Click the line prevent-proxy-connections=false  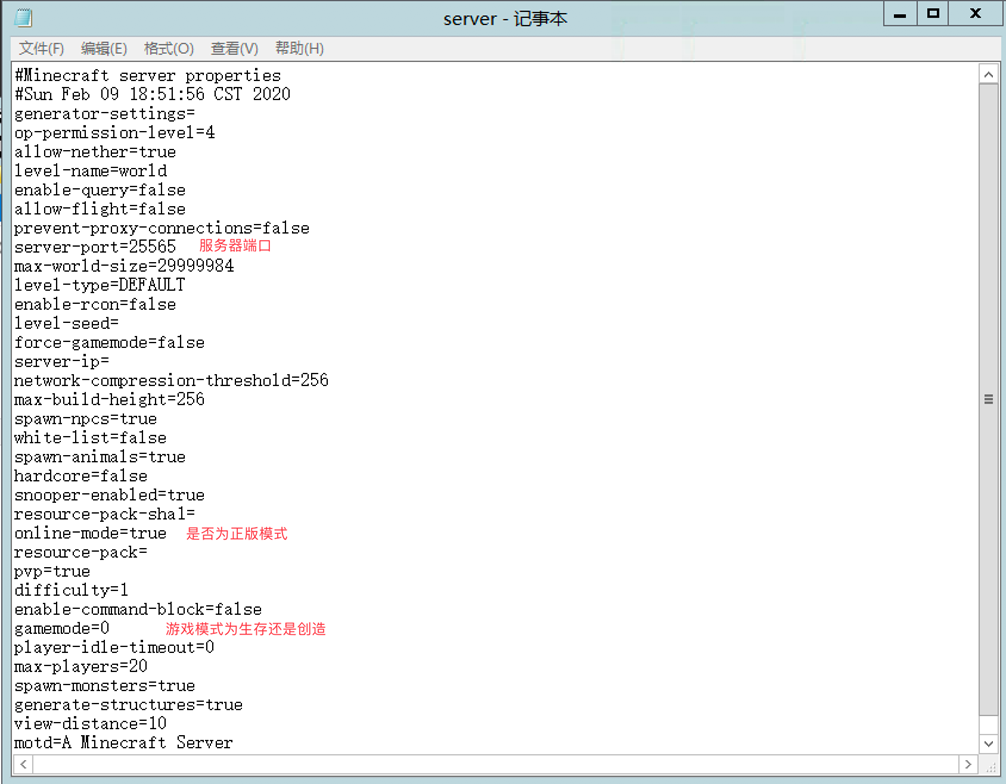pos(162,228)
